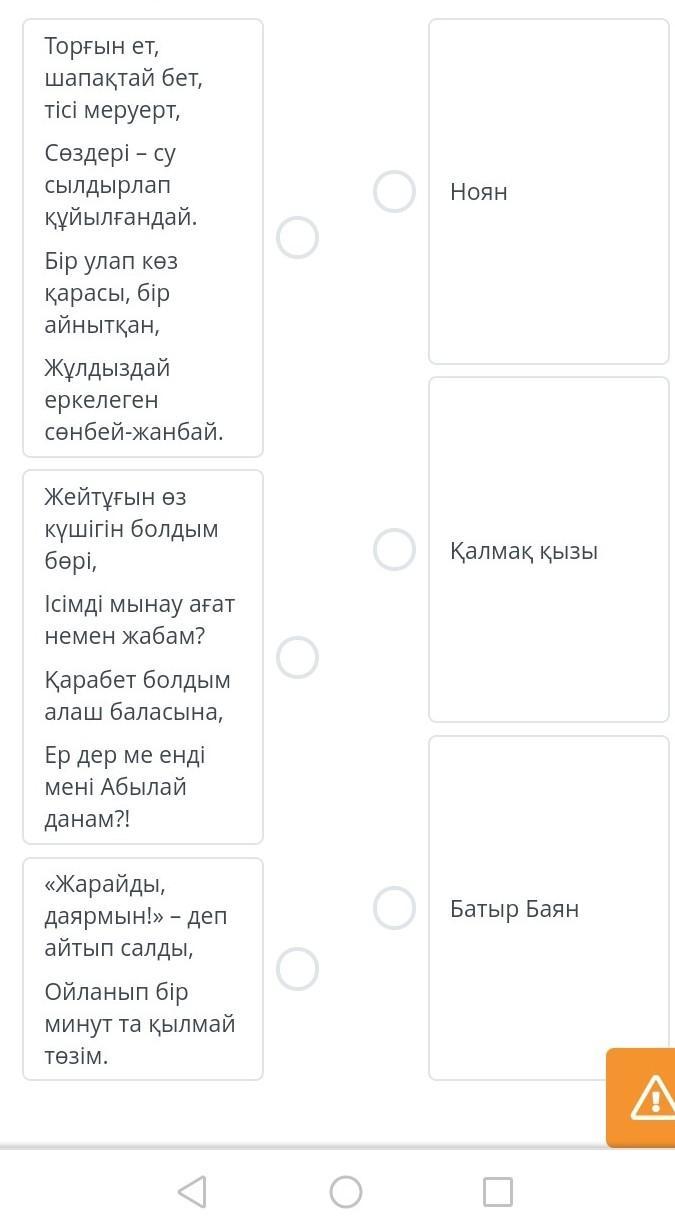Select the connector circle beside "Торғын ет" verse
The height and width of the screenshot is (1227, 675).
pos(297,238)
